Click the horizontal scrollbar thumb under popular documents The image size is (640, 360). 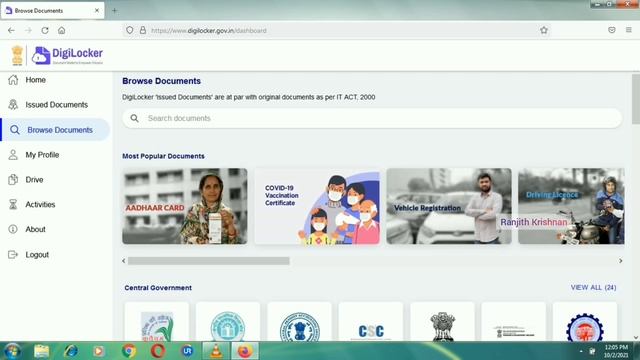click(x=209, y=261)
